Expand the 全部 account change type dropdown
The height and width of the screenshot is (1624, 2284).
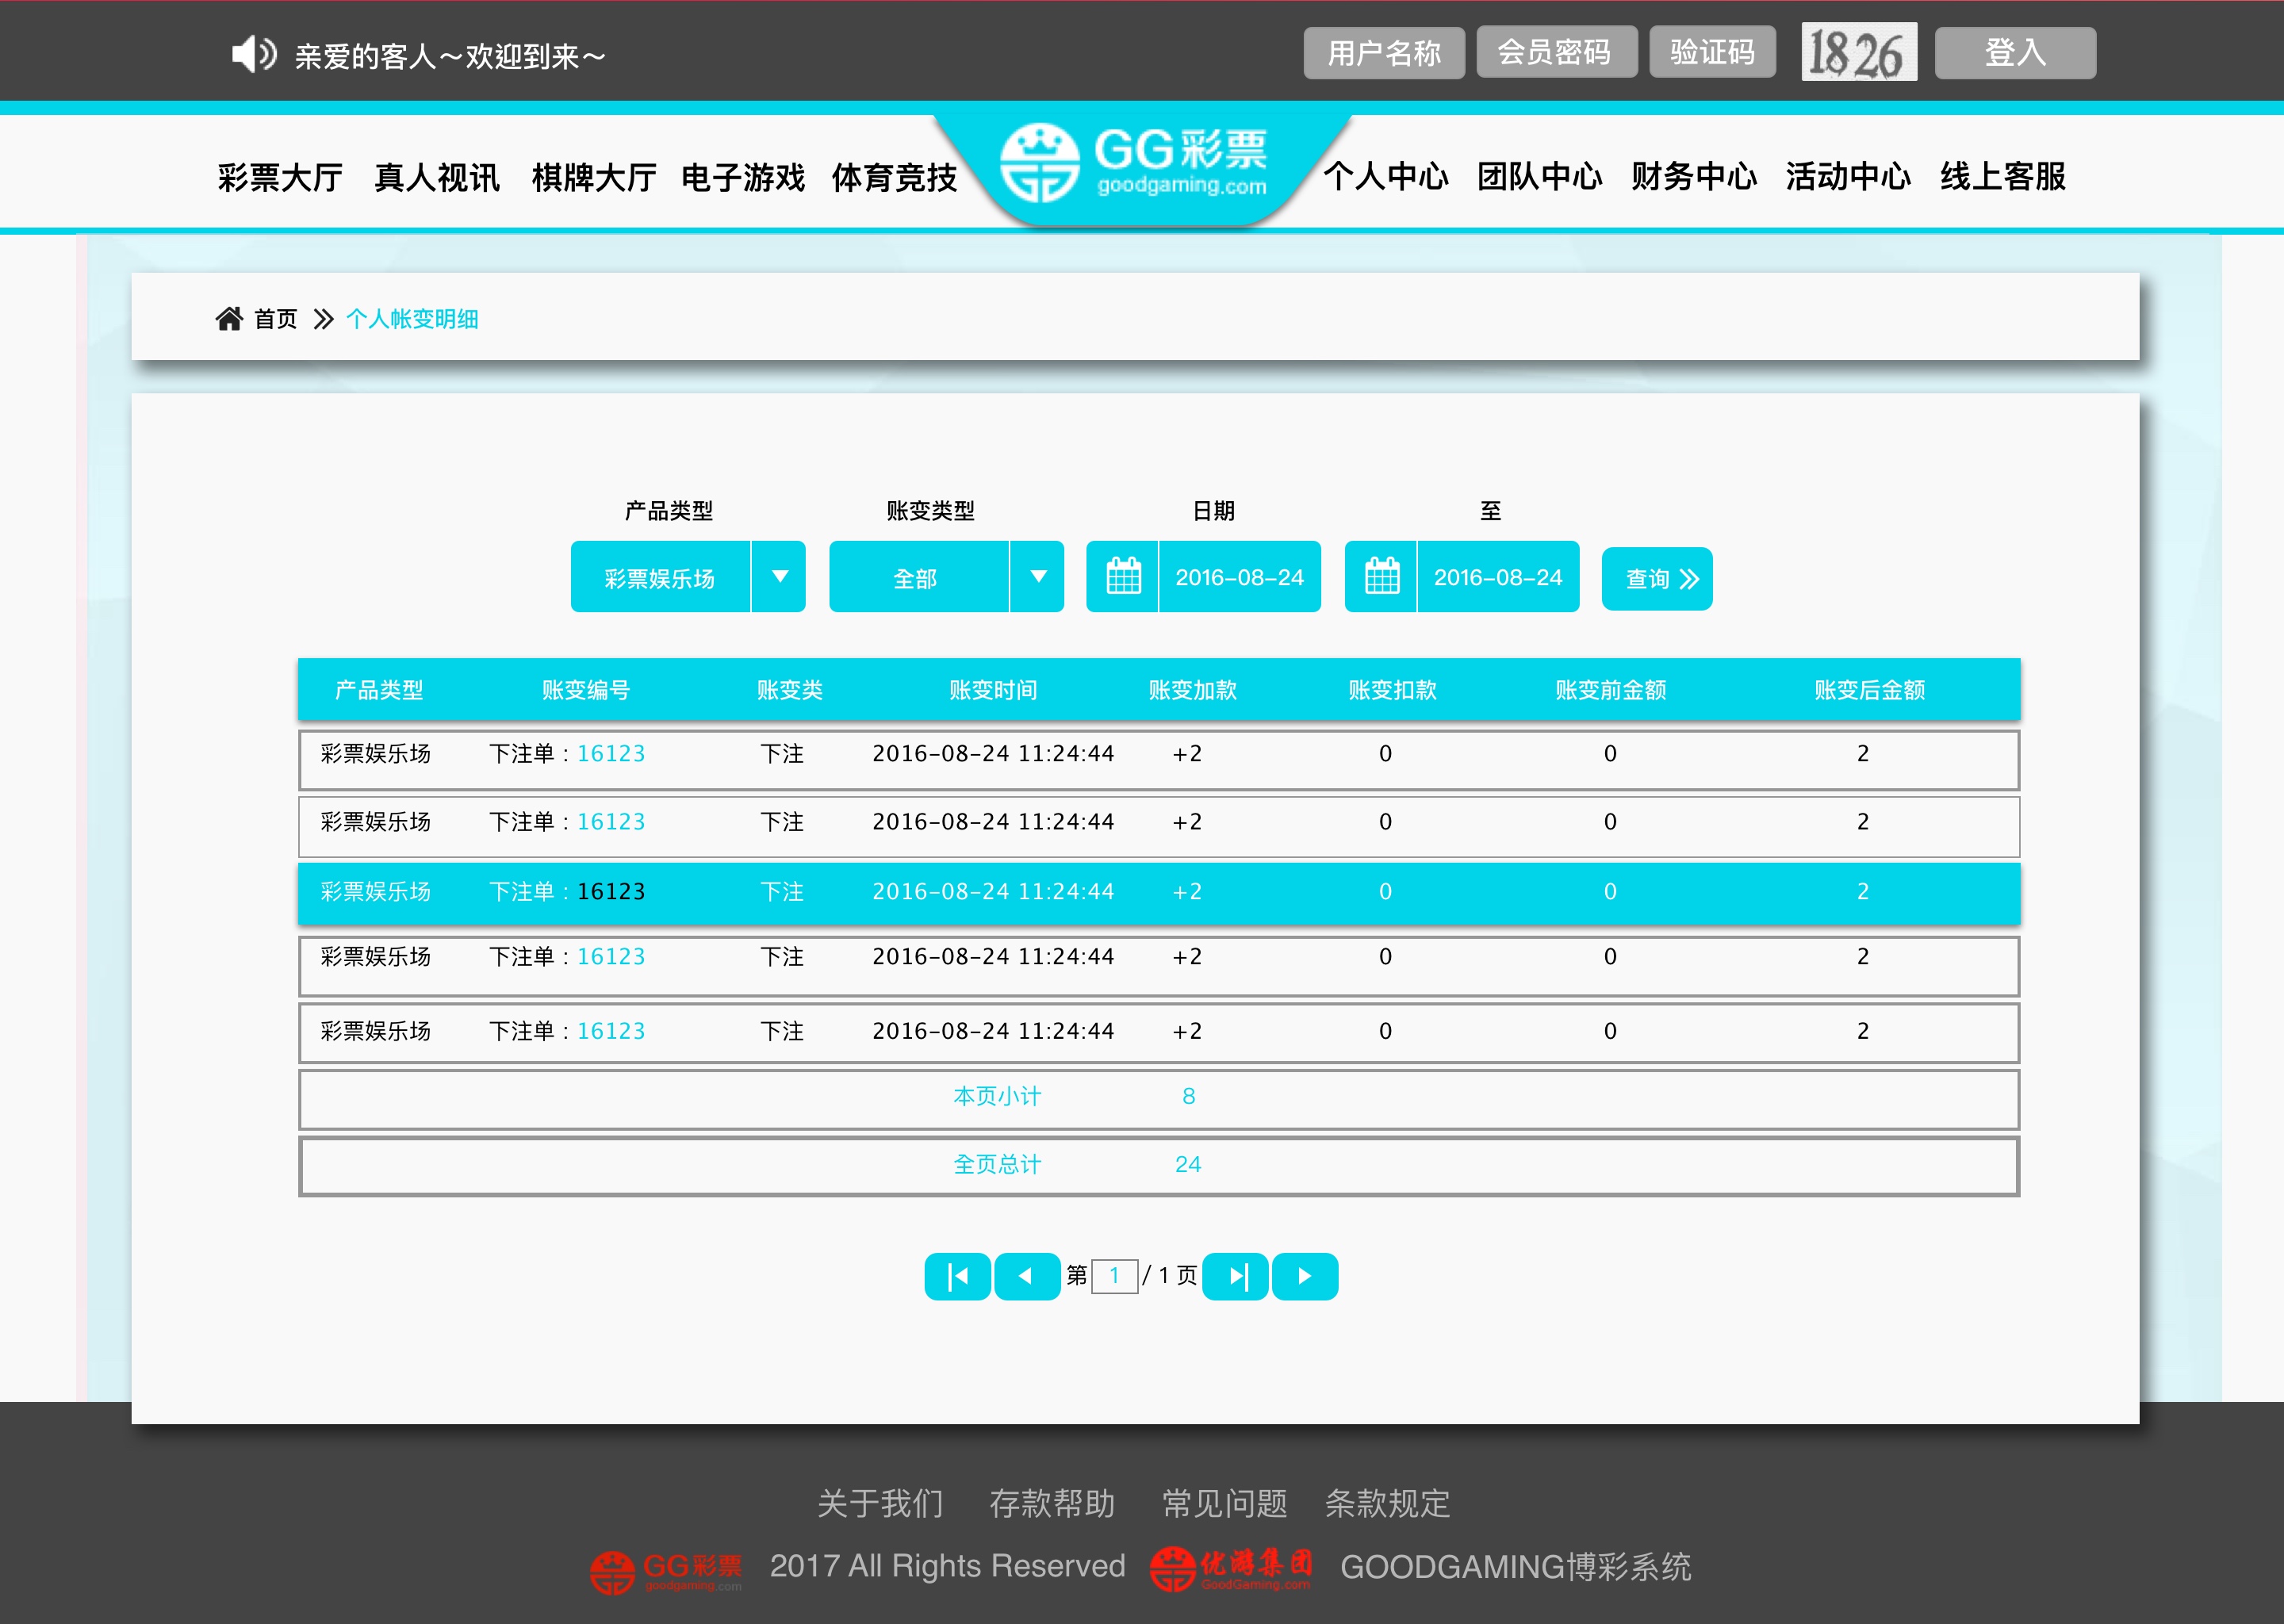(1038, 577)
